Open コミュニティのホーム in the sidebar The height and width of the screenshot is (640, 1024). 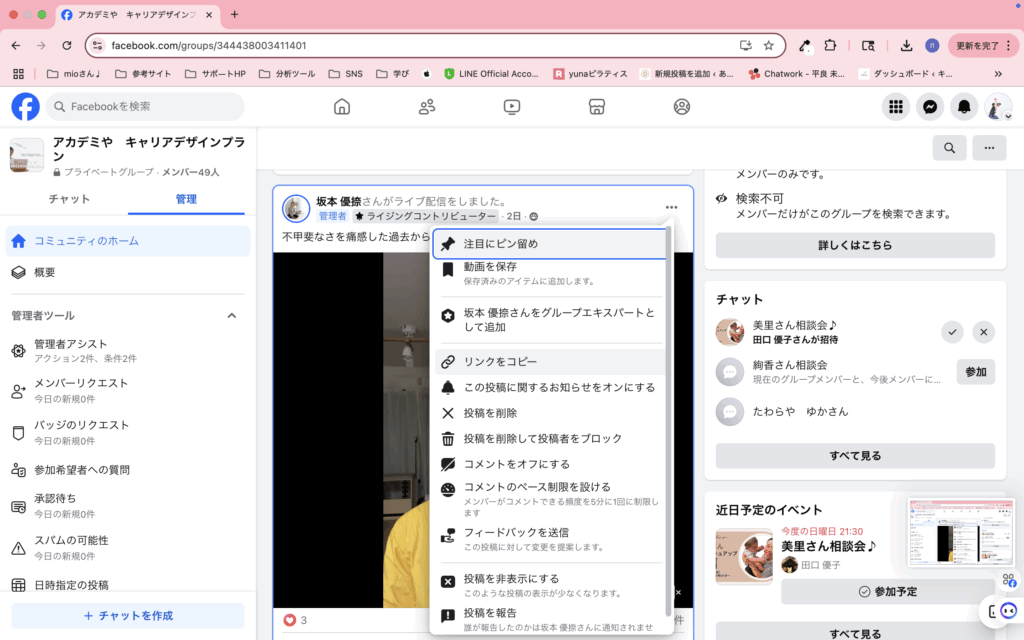[128, 241]
